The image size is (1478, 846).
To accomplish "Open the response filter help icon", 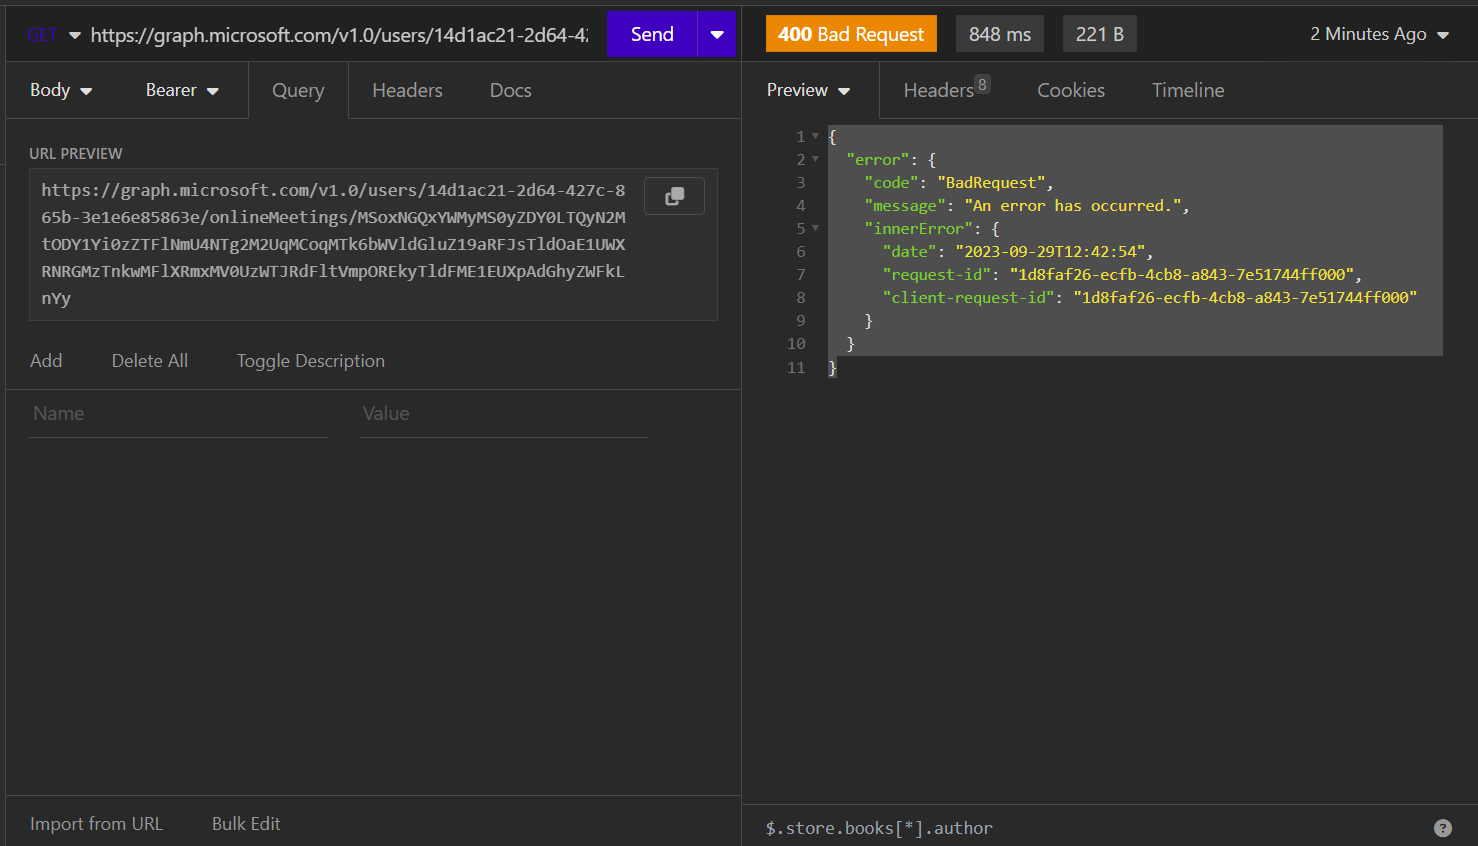I will coord(1443,828).
